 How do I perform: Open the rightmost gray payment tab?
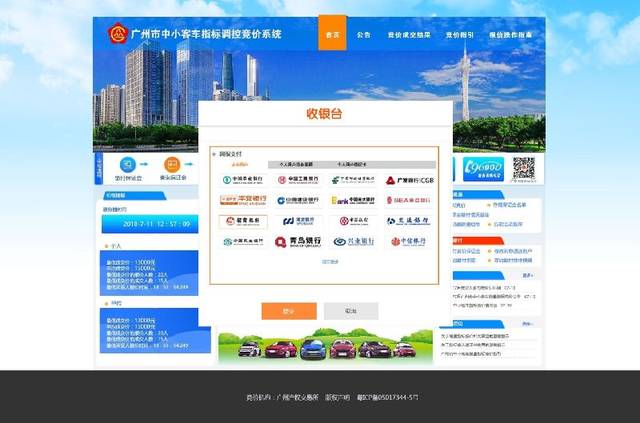[x=352, y=165]
